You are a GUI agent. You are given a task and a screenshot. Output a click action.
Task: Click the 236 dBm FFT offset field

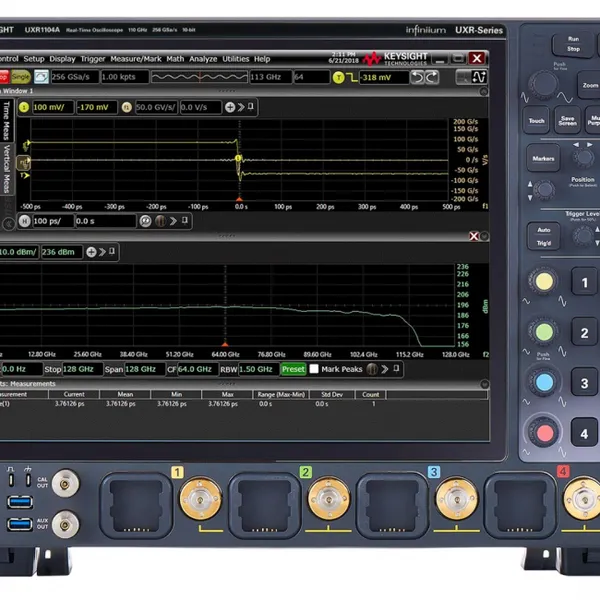click(x=62, y=252)
